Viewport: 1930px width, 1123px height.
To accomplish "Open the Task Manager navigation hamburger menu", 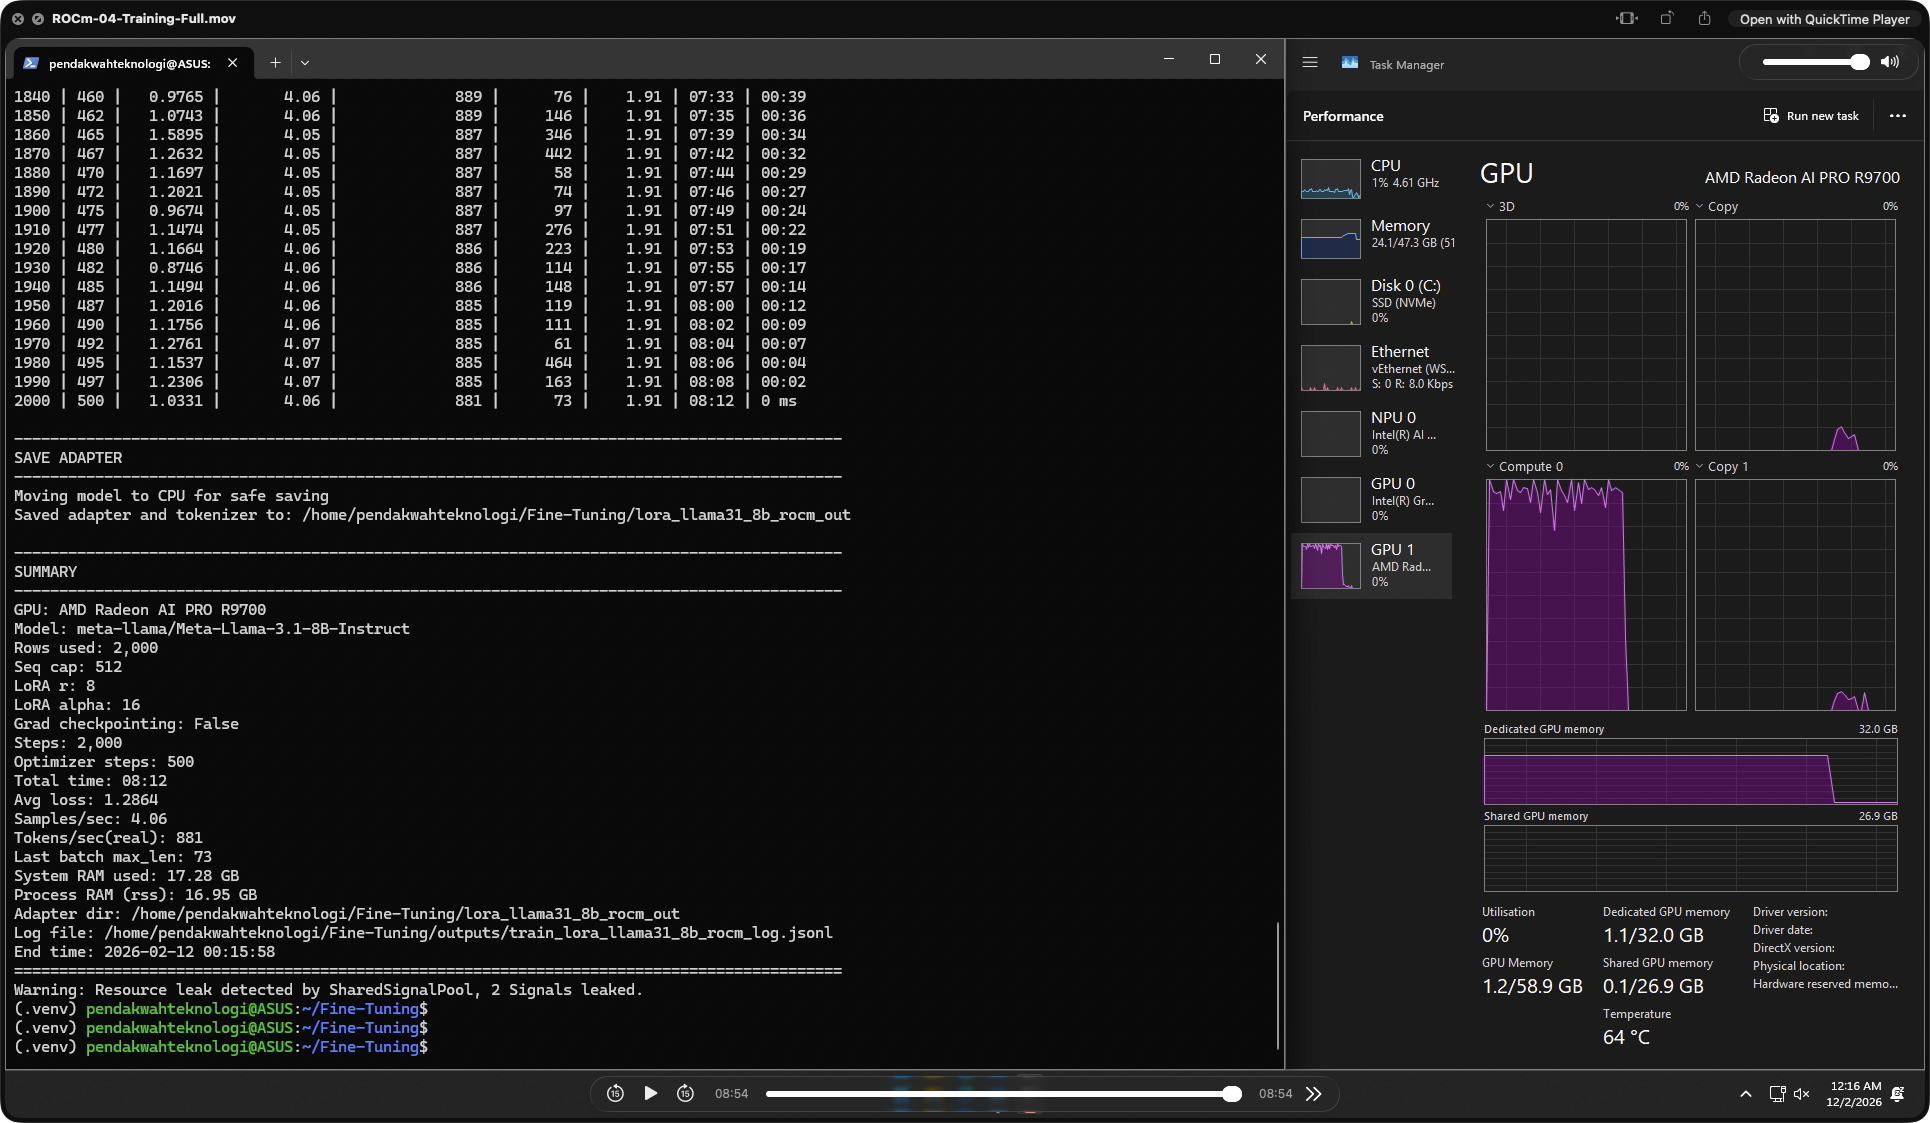I will (1310, 62).
